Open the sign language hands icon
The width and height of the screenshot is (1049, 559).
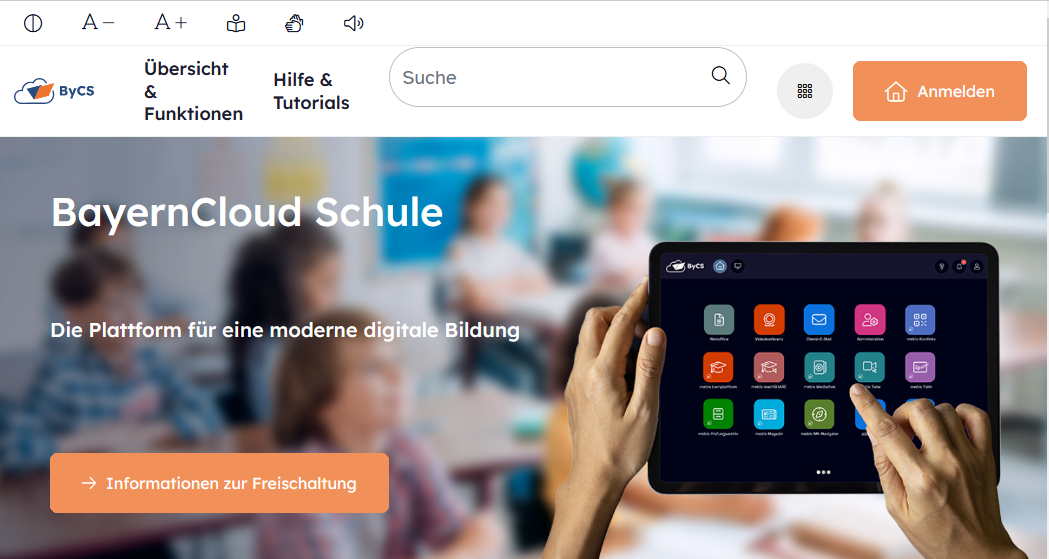[294, 23]
